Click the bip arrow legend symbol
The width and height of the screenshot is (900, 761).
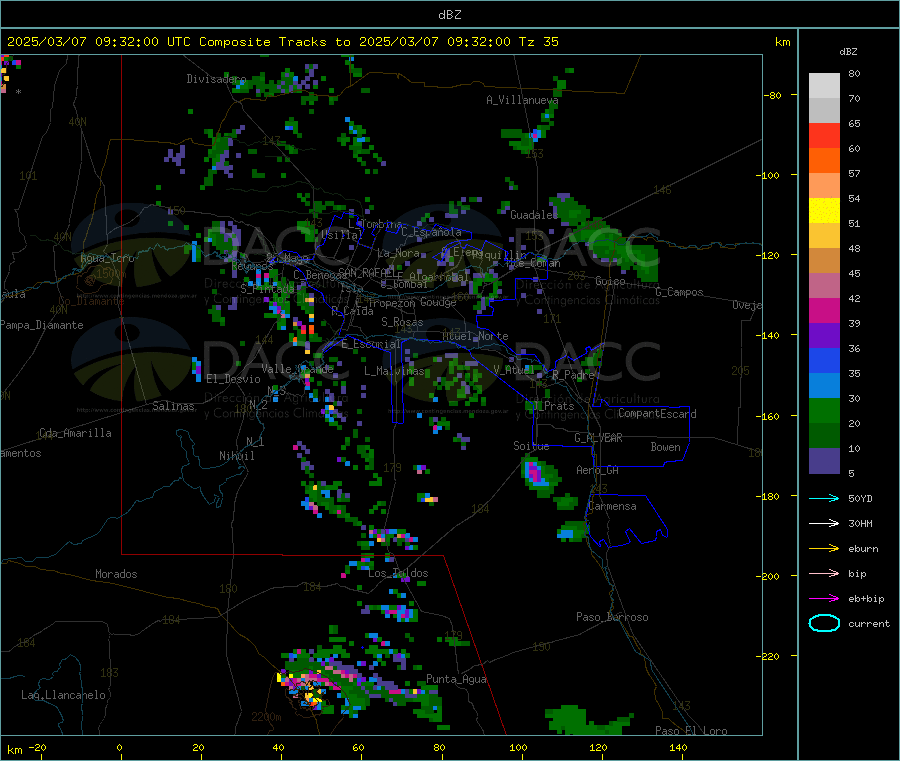(x=824, y=573)
